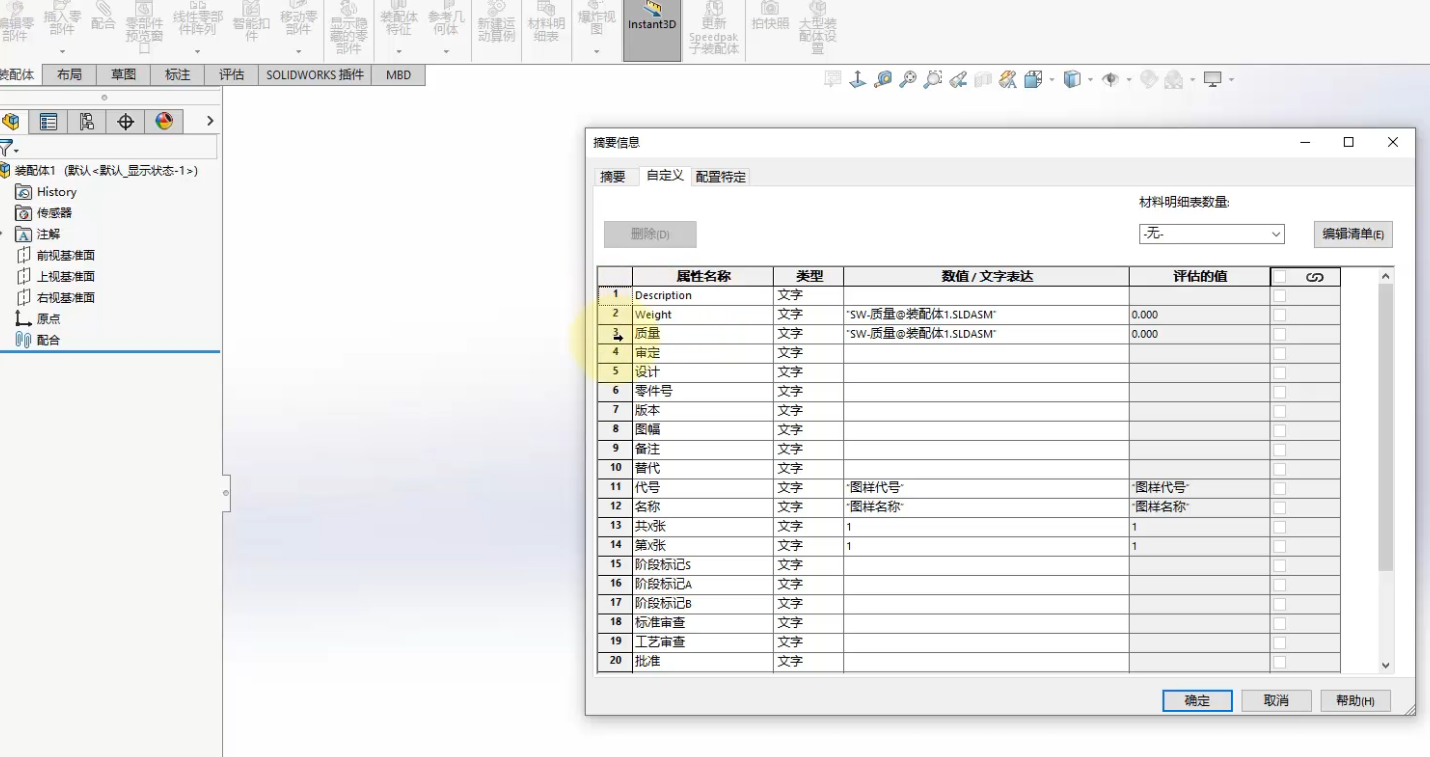Click the value cell for the 设计 property
Image resolution: width=1430 pixels, height=757 pixels.
pyautogui.click(x=985, y=372)
